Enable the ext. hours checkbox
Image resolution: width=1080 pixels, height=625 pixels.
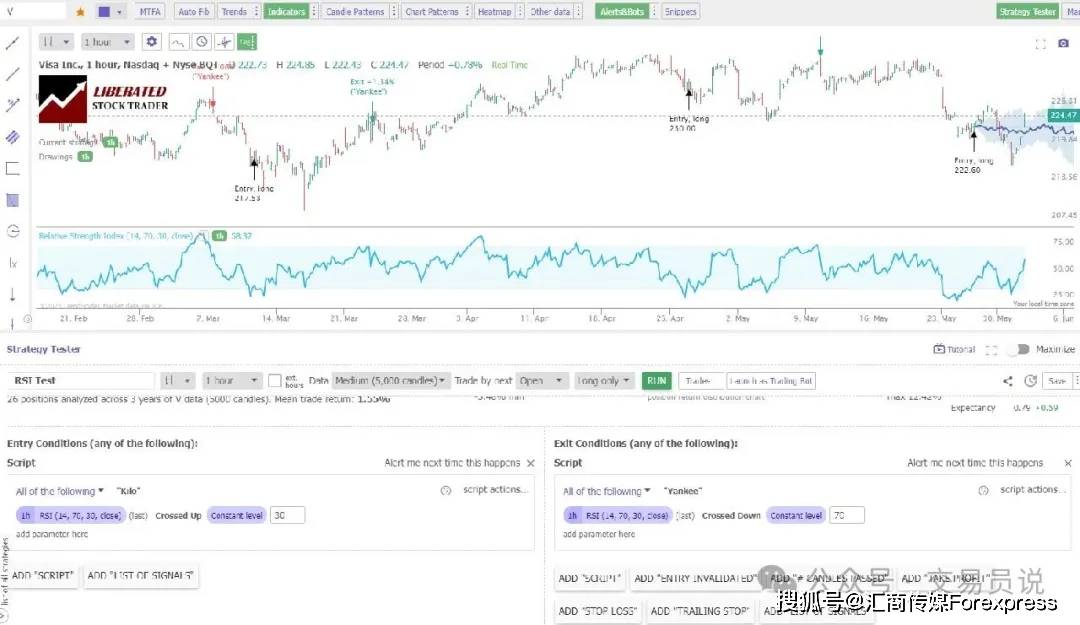point(274,381)
